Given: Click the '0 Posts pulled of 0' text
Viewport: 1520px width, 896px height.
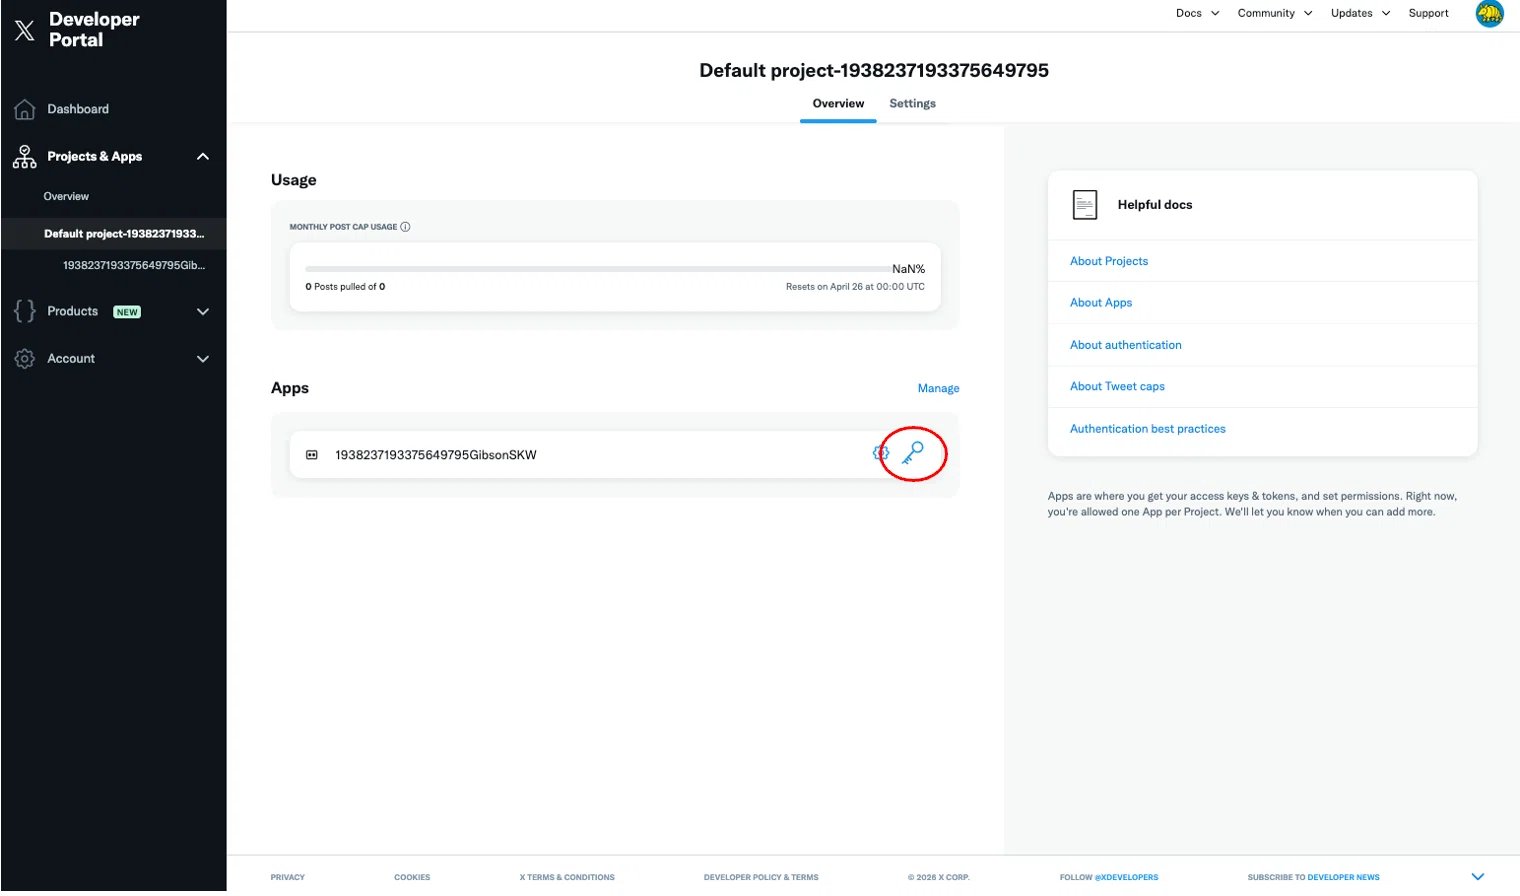Looking at the screenshot, I should coord(345,287).
